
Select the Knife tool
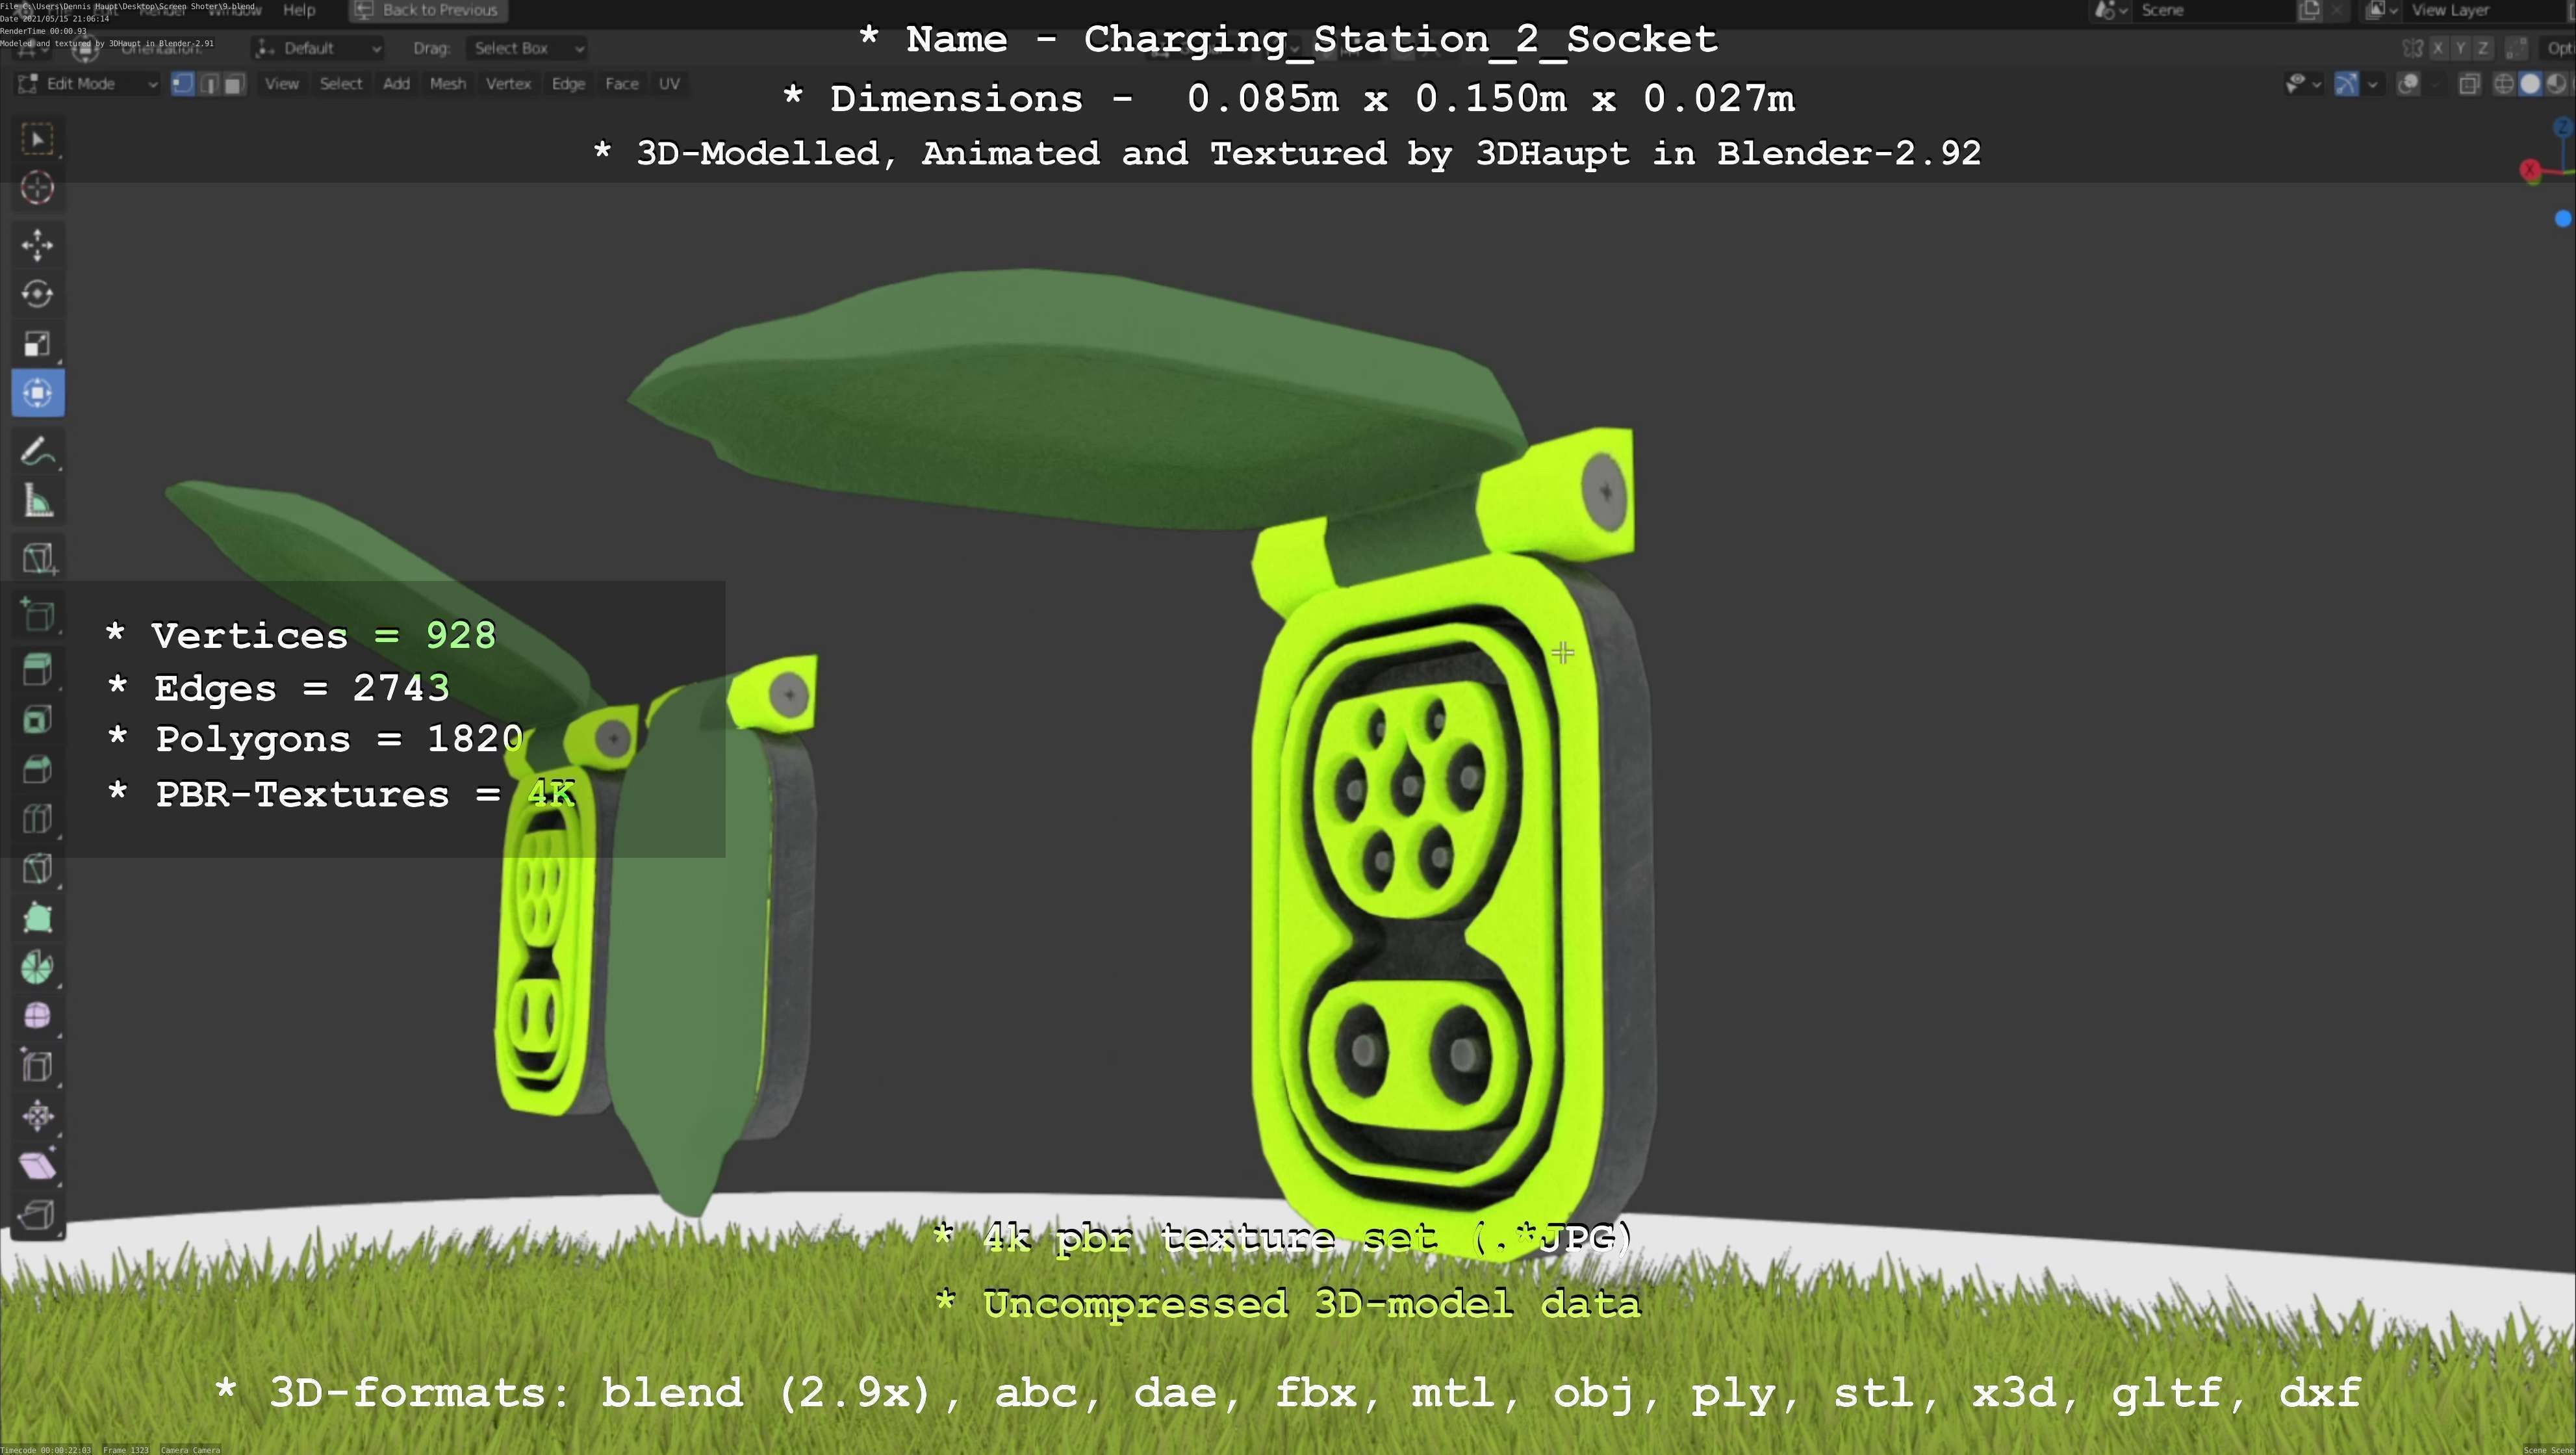click(x=38, y=868)
